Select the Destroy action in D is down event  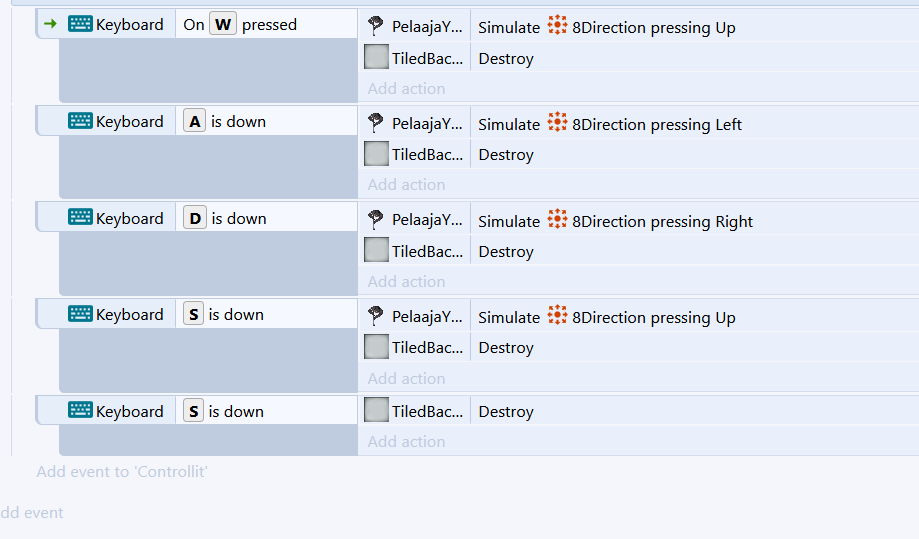[x=506, y=251]
